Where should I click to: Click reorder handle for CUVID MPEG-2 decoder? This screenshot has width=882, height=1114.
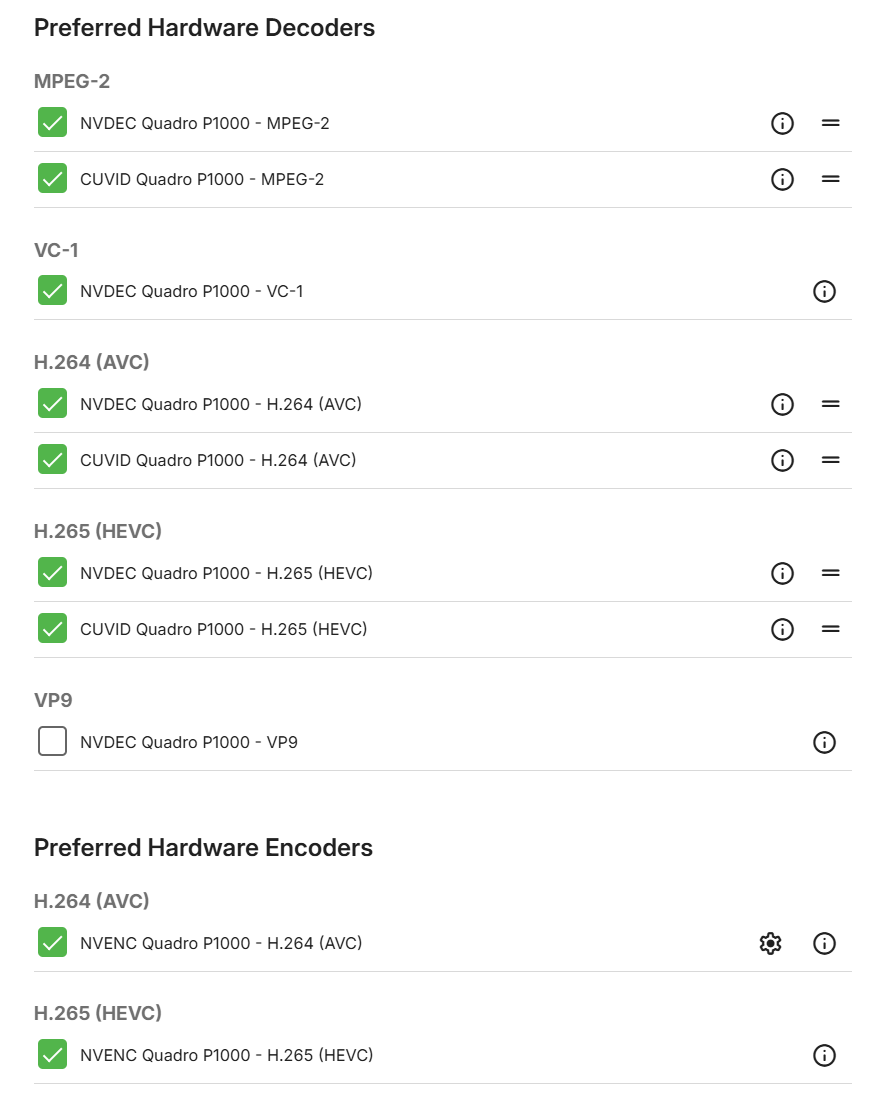[831, 180]
